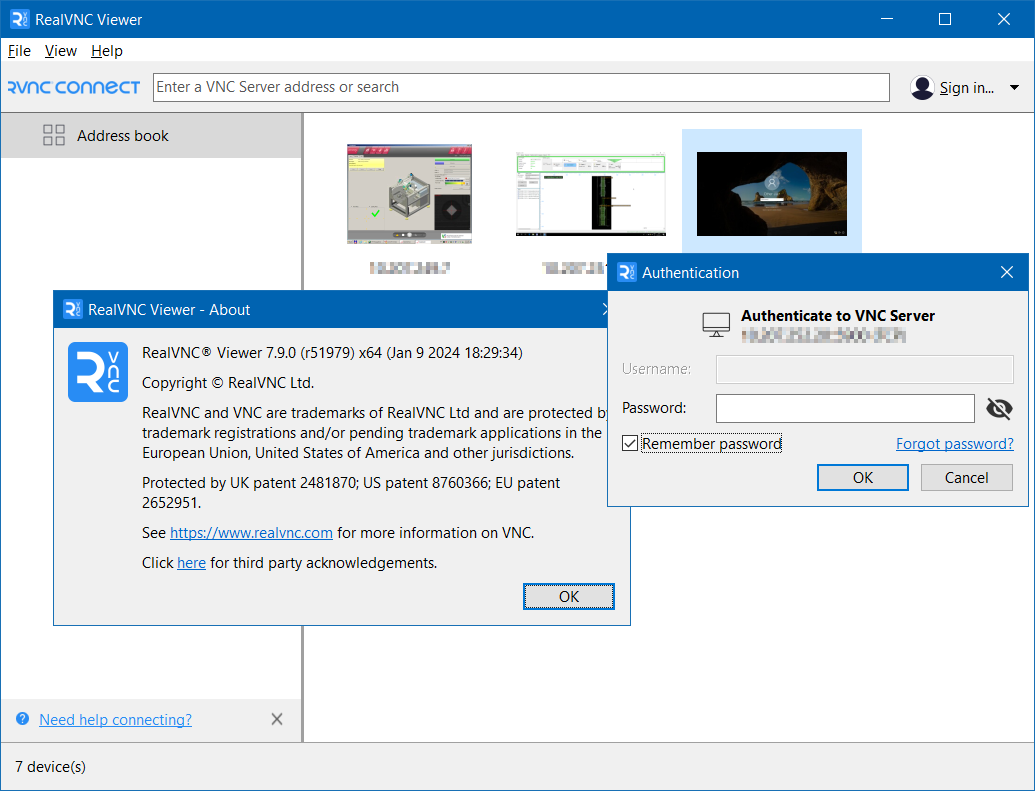This screenshot has width=1035, height=791.
Task: Follow the realvnc.com website link
Action: pyautogui.click(x=251, y=533)
